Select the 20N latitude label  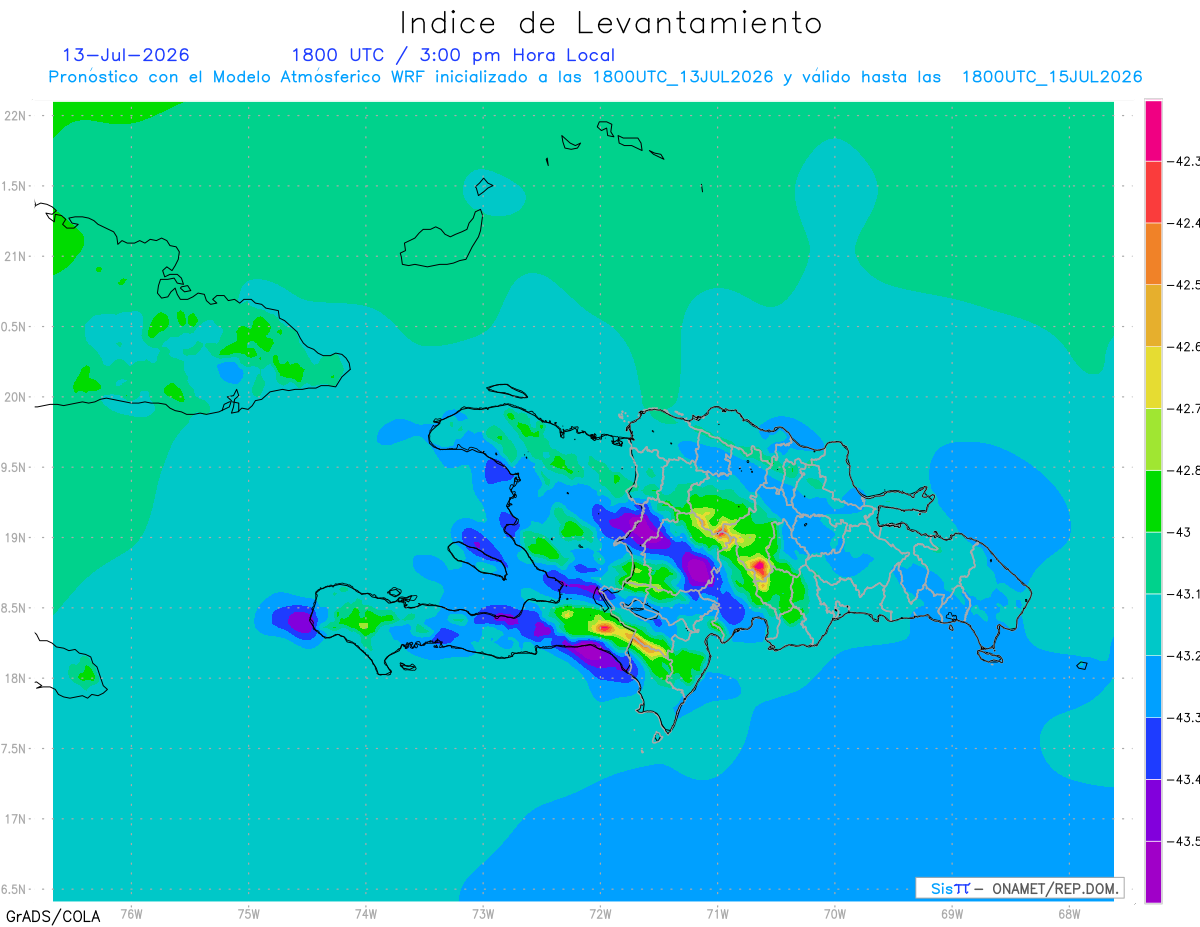(17, 397)
